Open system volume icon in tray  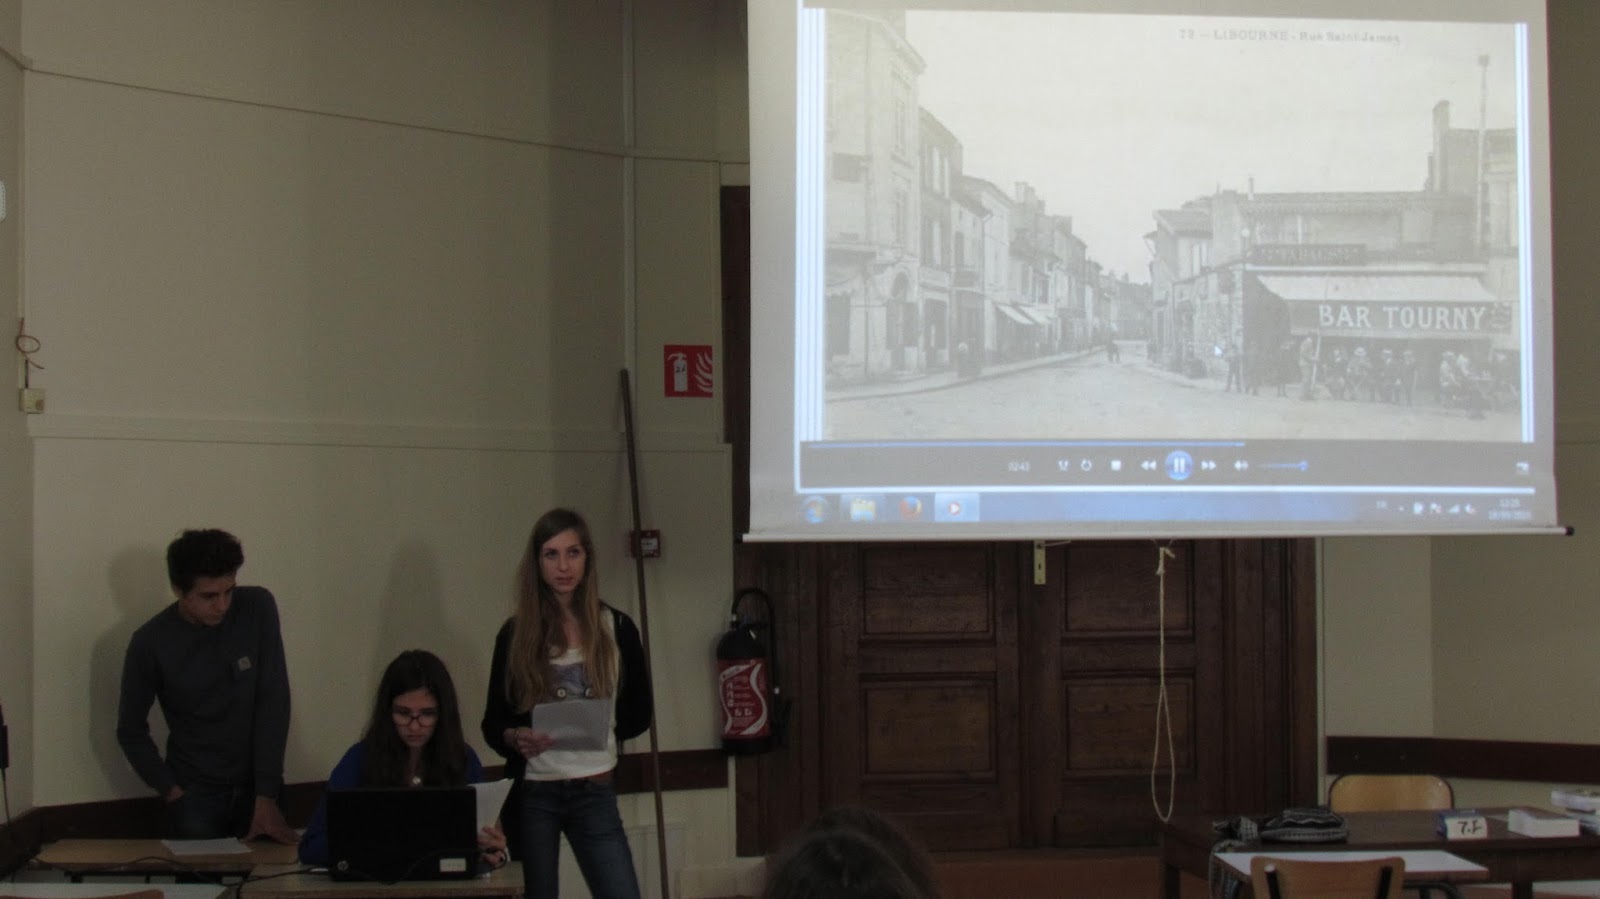click(1471, 509)
